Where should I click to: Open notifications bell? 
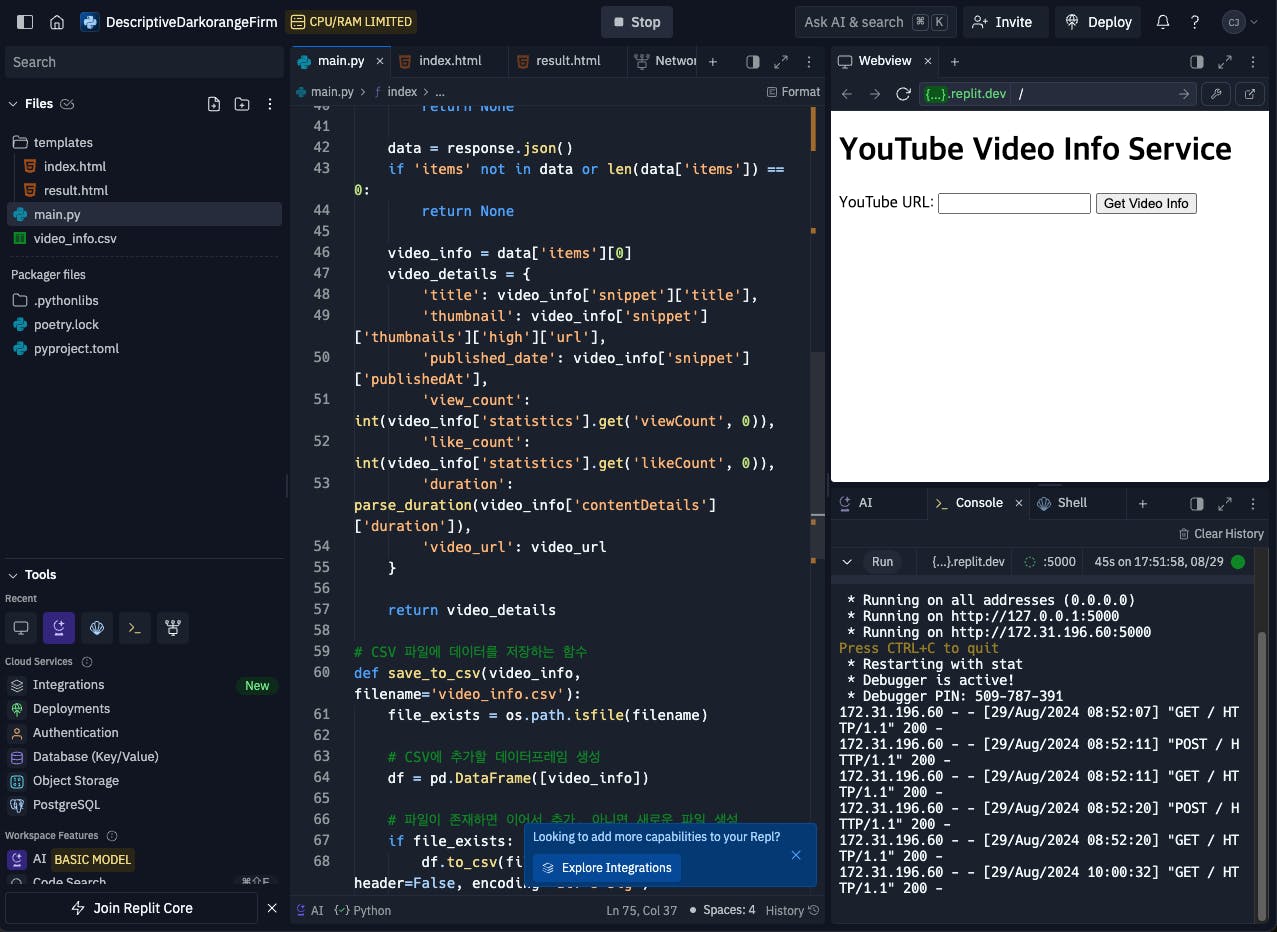(1163, 22)
